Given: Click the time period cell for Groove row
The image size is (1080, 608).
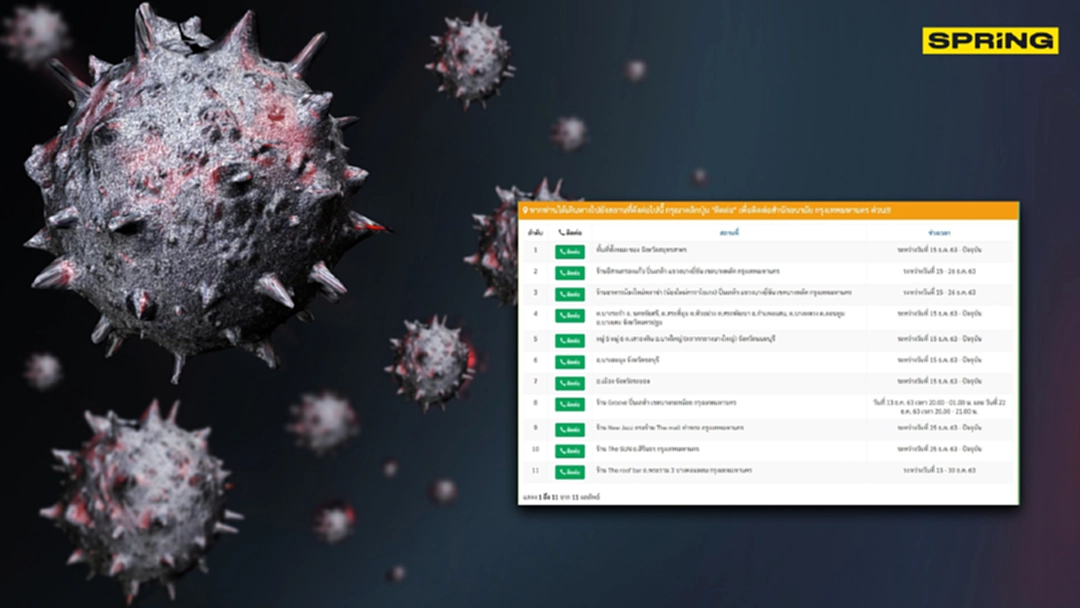Looking at the screenshot, I should [939, 406].
